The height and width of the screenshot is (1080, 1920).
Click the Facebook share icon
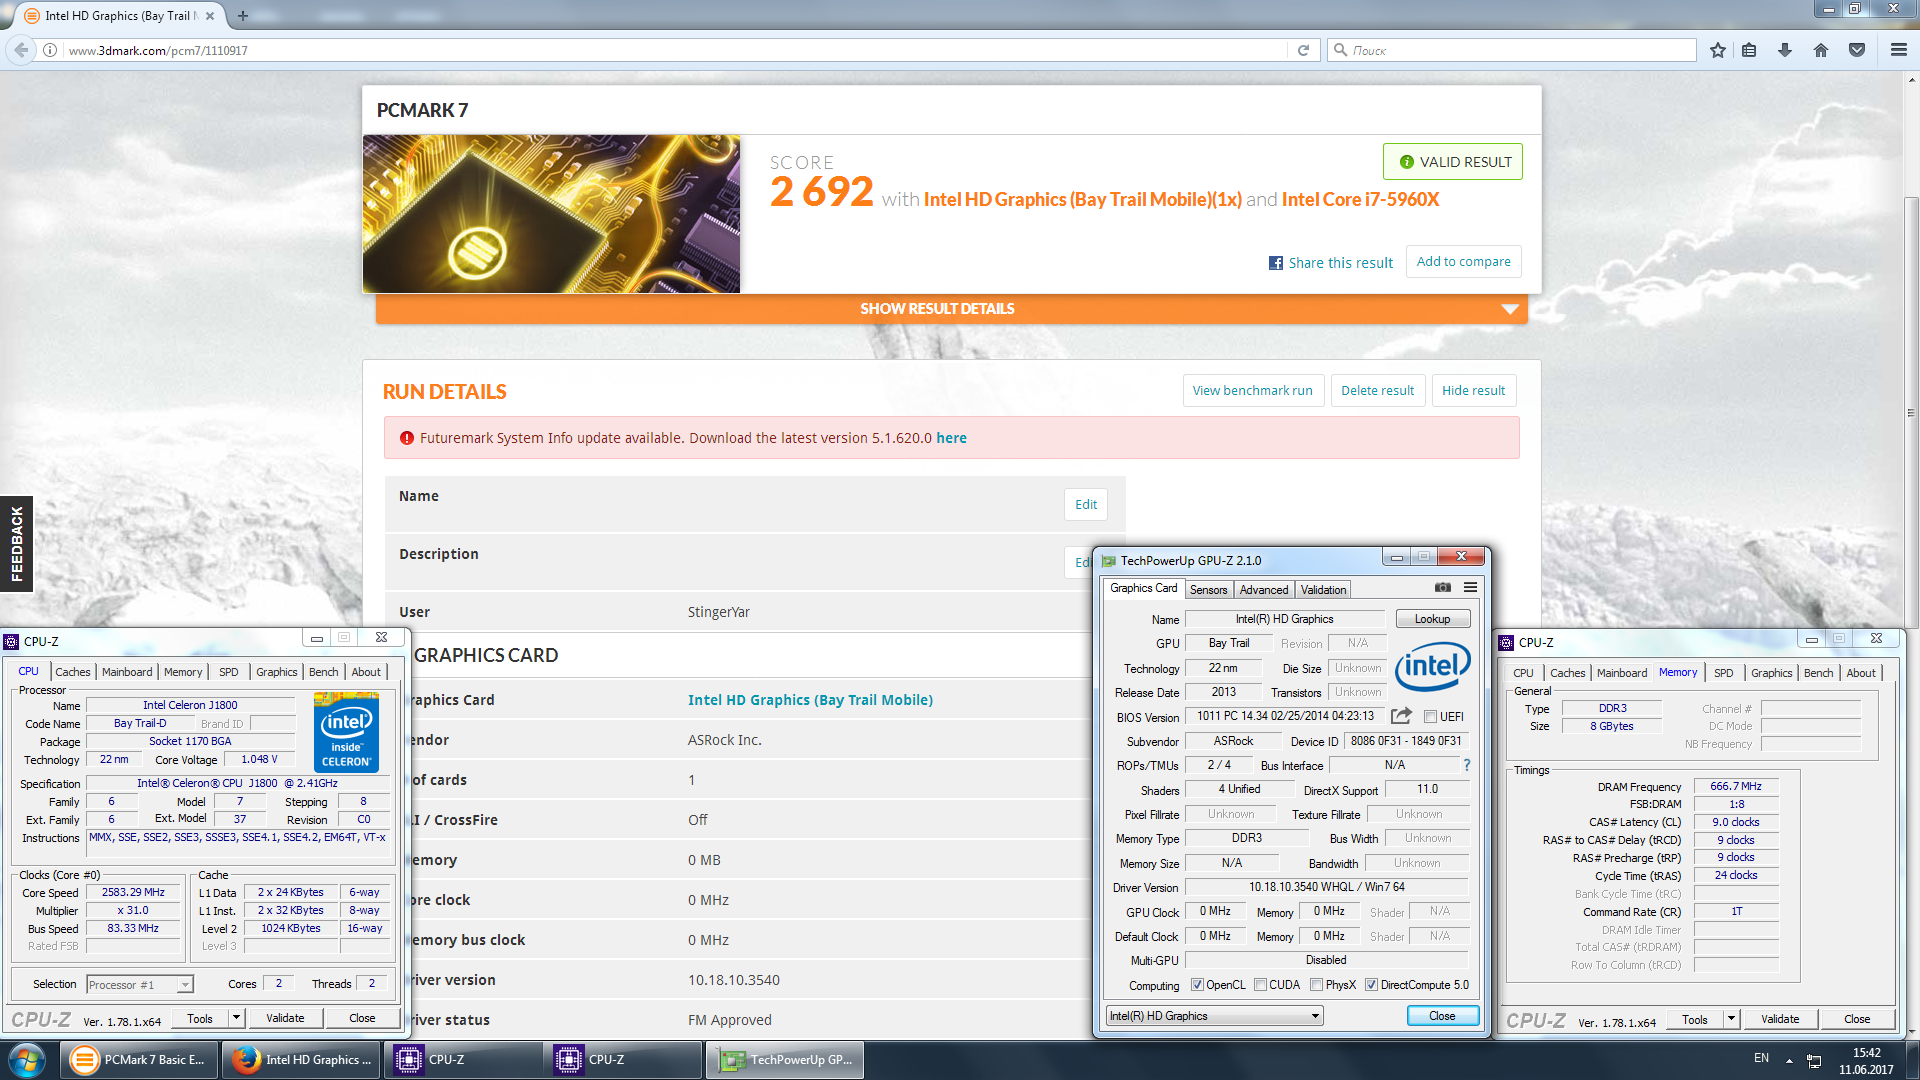(1276, 263)
